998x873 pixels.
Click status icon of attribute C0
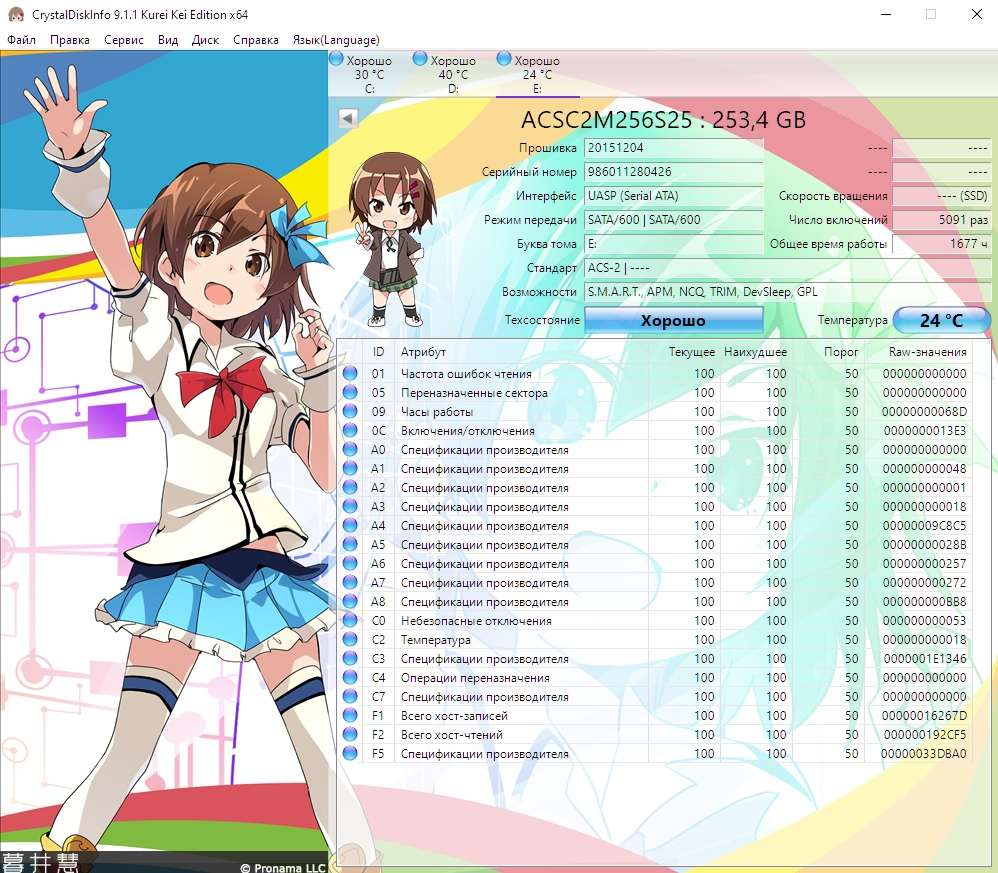(x=350, y=620)
